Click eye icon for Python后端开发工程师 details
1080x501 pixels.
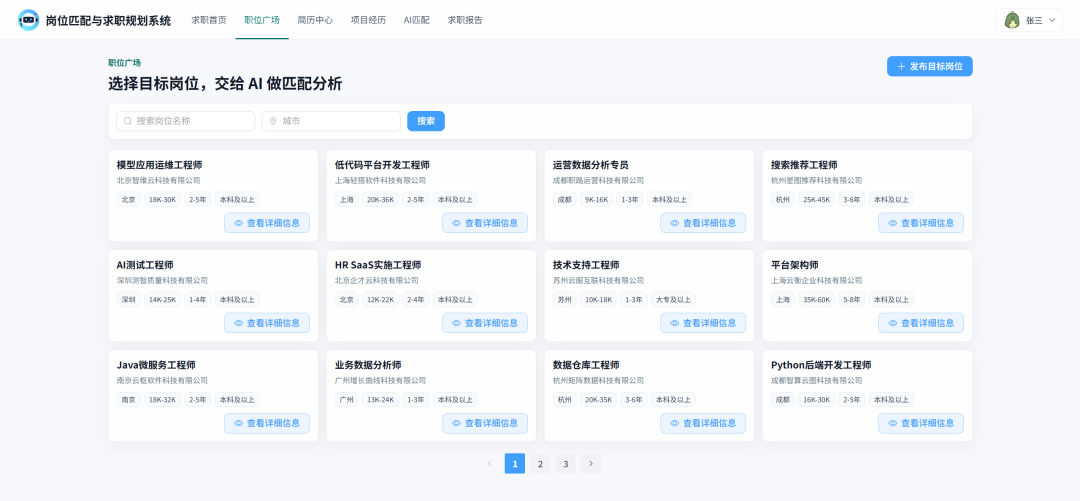coord(893,423)
